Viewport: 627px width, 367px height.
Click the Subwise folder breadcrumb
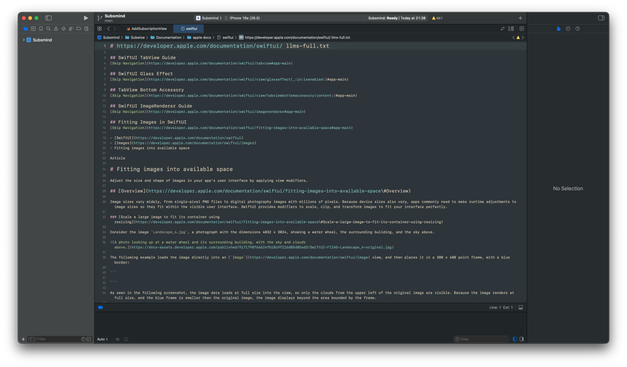pos(135,38)
